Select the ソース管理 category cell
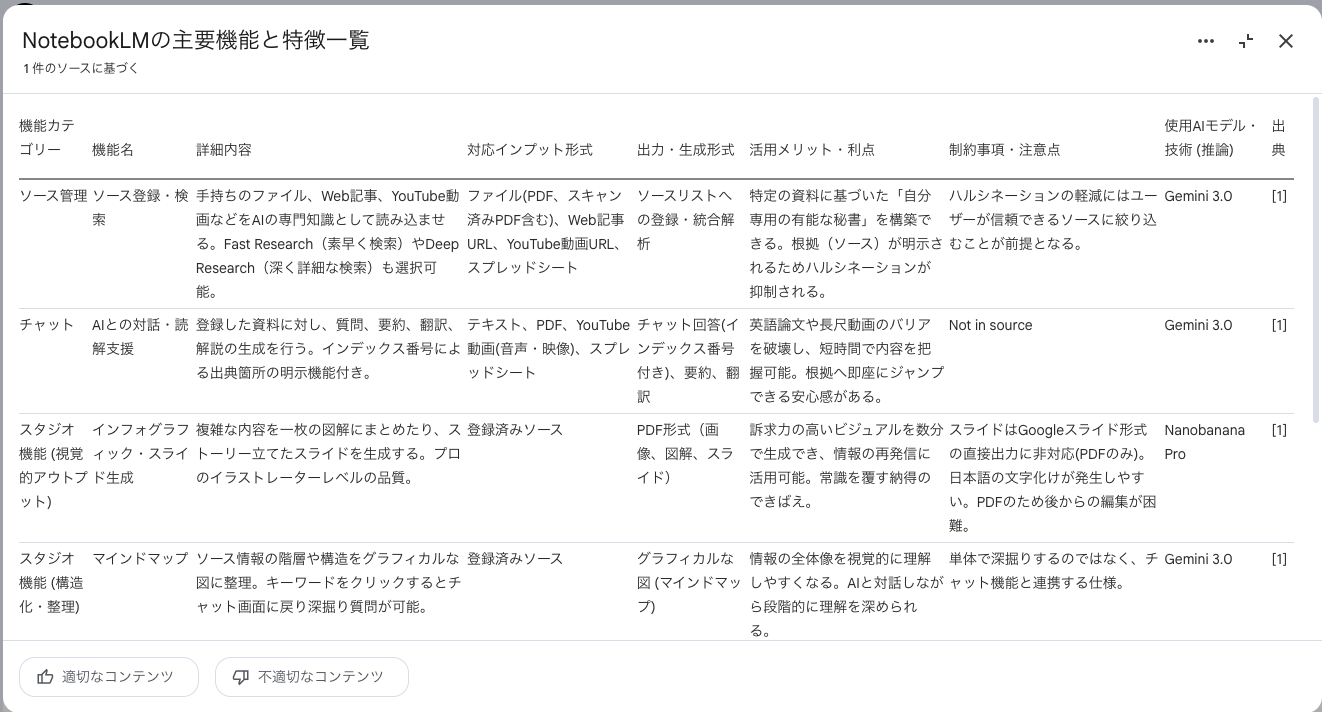1322x712 pixels. tap(54, 196)
